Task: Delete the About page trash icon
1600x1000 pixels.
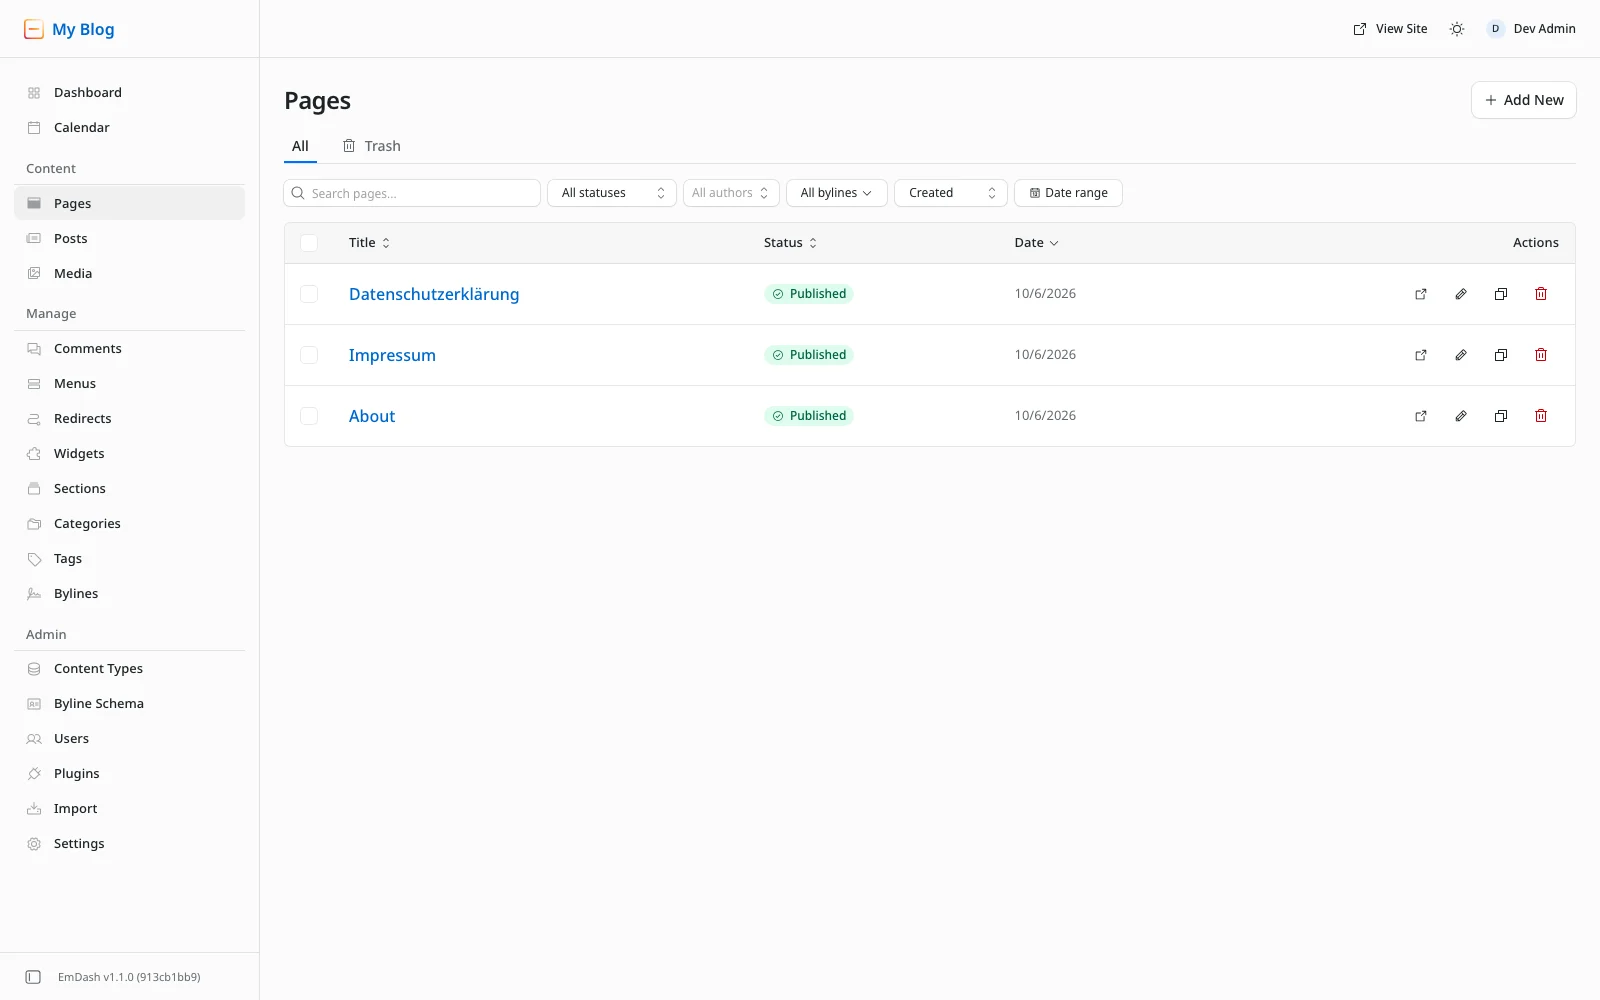Action: [x=1541, y=416]
